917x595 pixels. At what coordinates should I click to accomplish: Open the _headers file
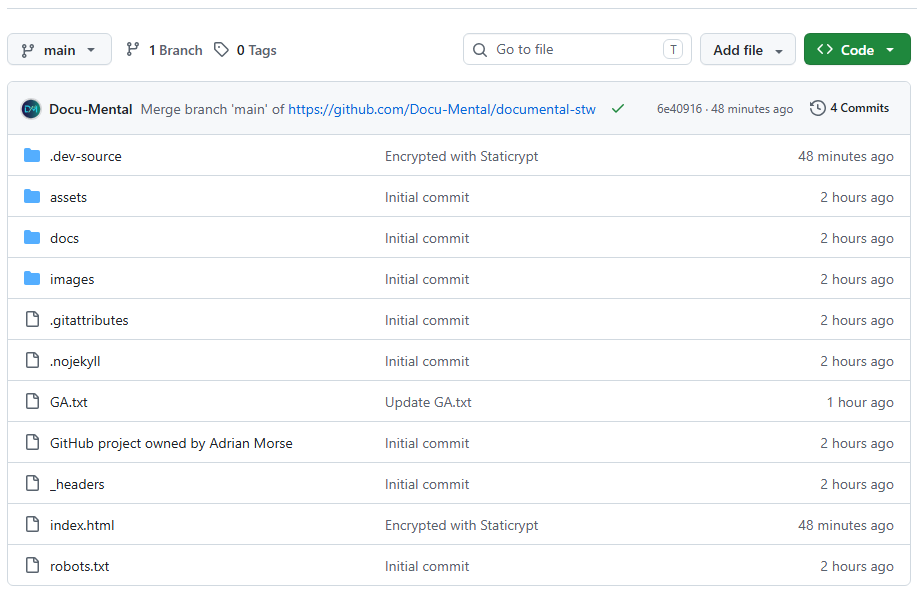(77, 484)
